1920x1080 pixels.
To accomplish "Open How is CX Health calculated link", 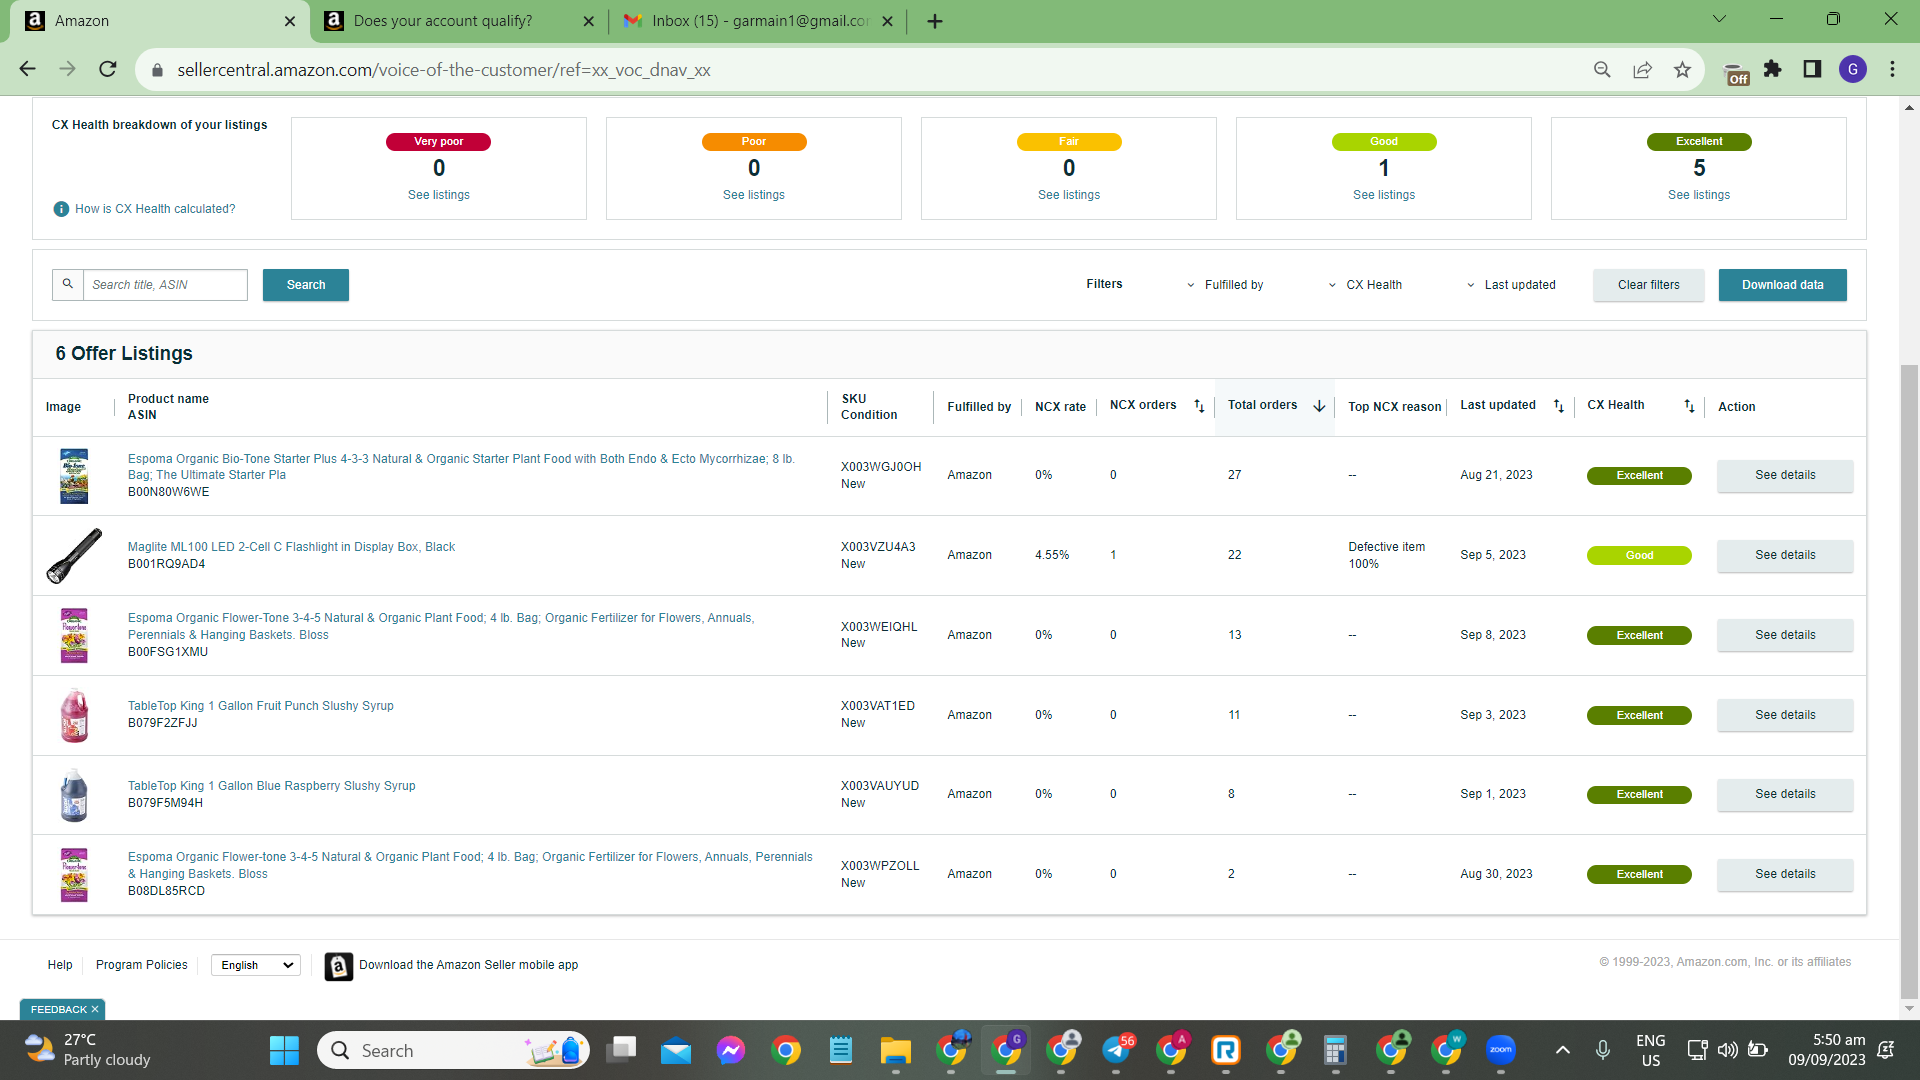I will (x=155, y=209).
